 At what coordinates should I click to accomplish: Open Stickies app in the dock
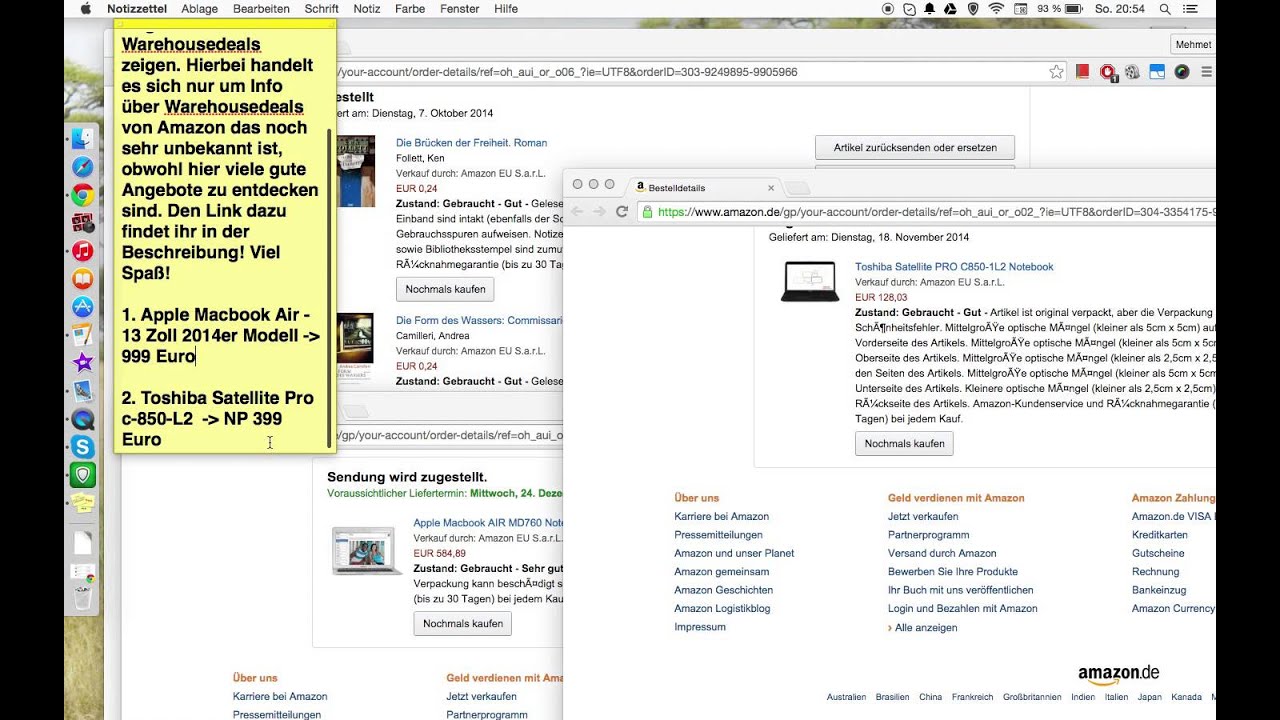pos(83,503)
